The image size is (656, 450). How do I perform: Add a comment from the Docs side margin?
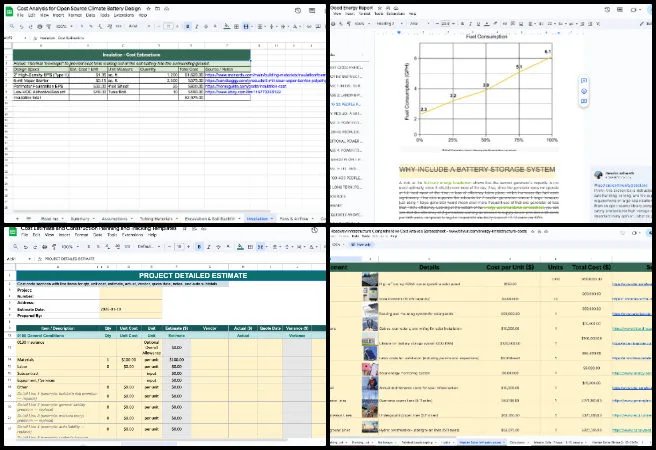tap(583, 78)
